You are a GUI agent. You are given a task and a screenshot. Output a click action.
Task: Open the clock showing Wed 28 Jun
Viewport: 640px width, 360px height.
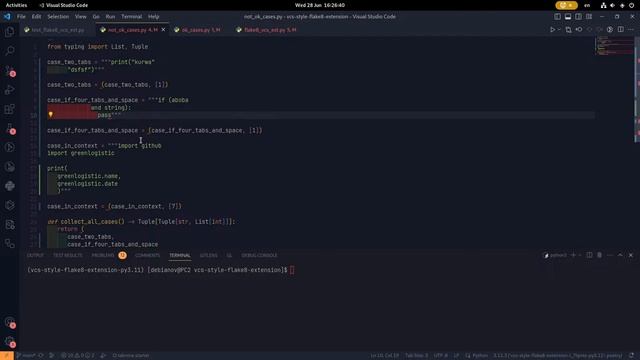coord(320,5)
